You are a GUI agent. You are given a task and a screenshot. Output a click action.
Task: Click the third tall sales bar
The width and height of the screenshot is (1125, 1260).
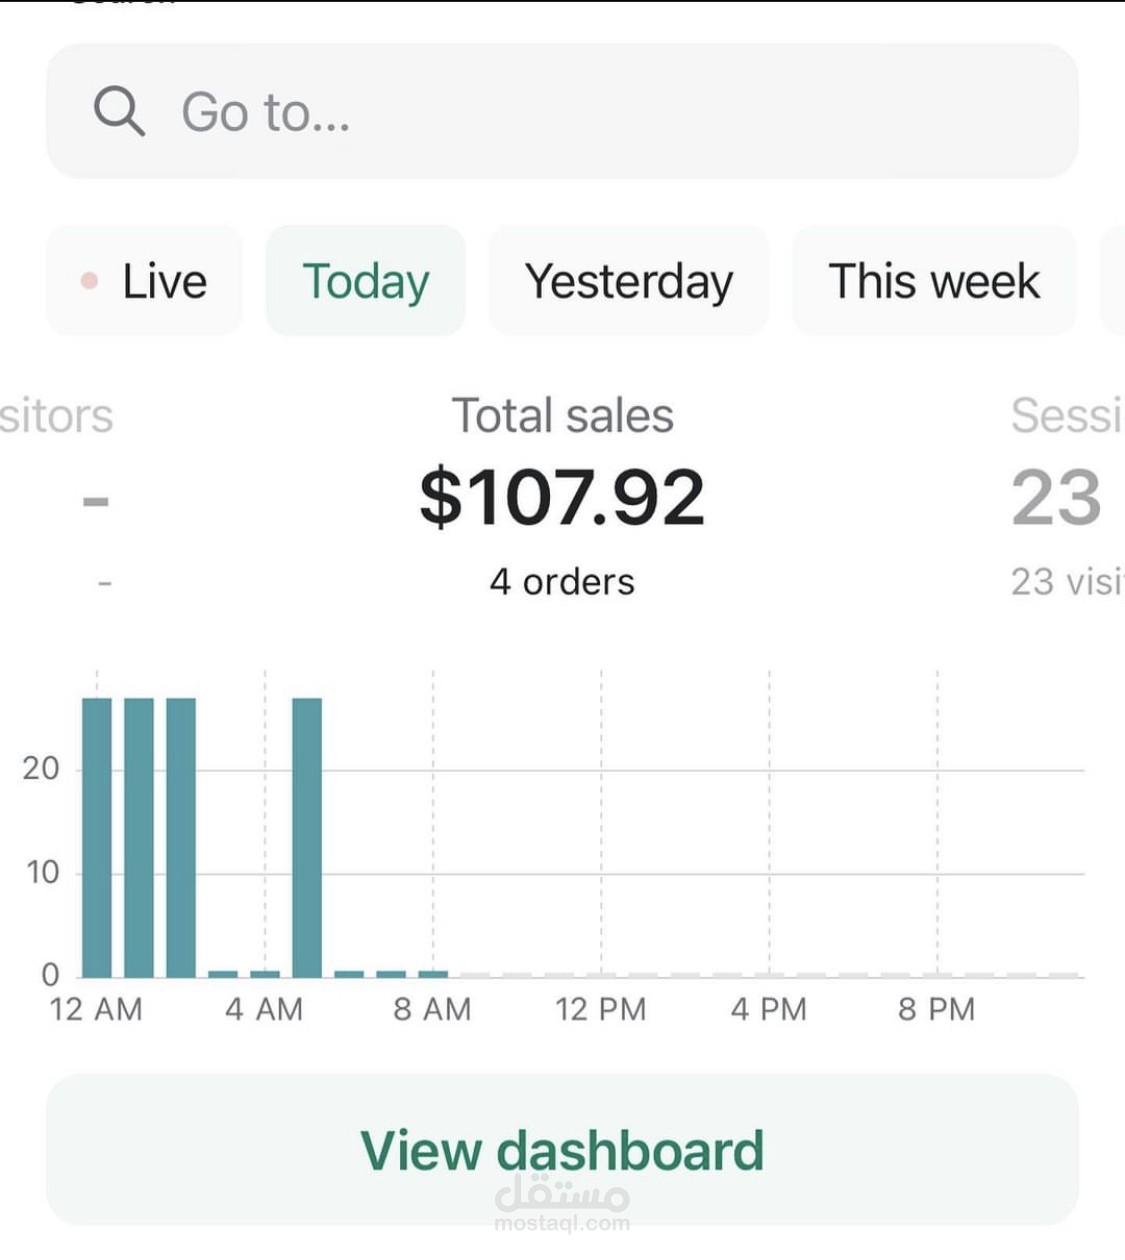[181, 838]
